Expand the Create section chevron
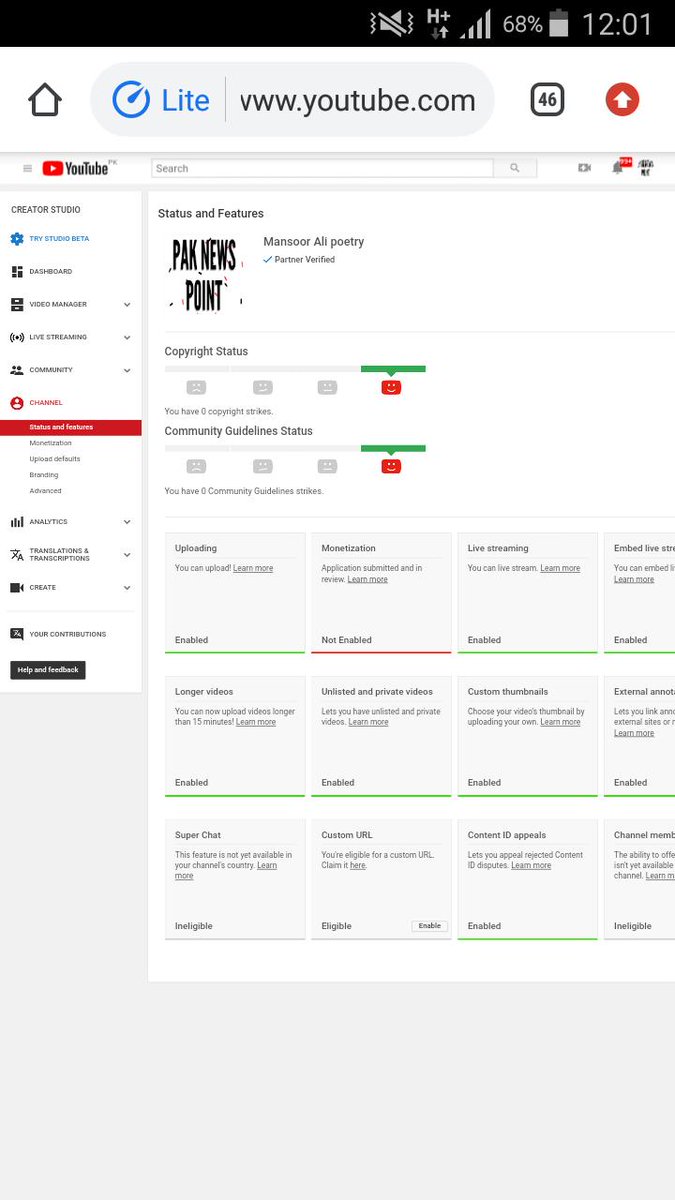 (x=127, y=588)
